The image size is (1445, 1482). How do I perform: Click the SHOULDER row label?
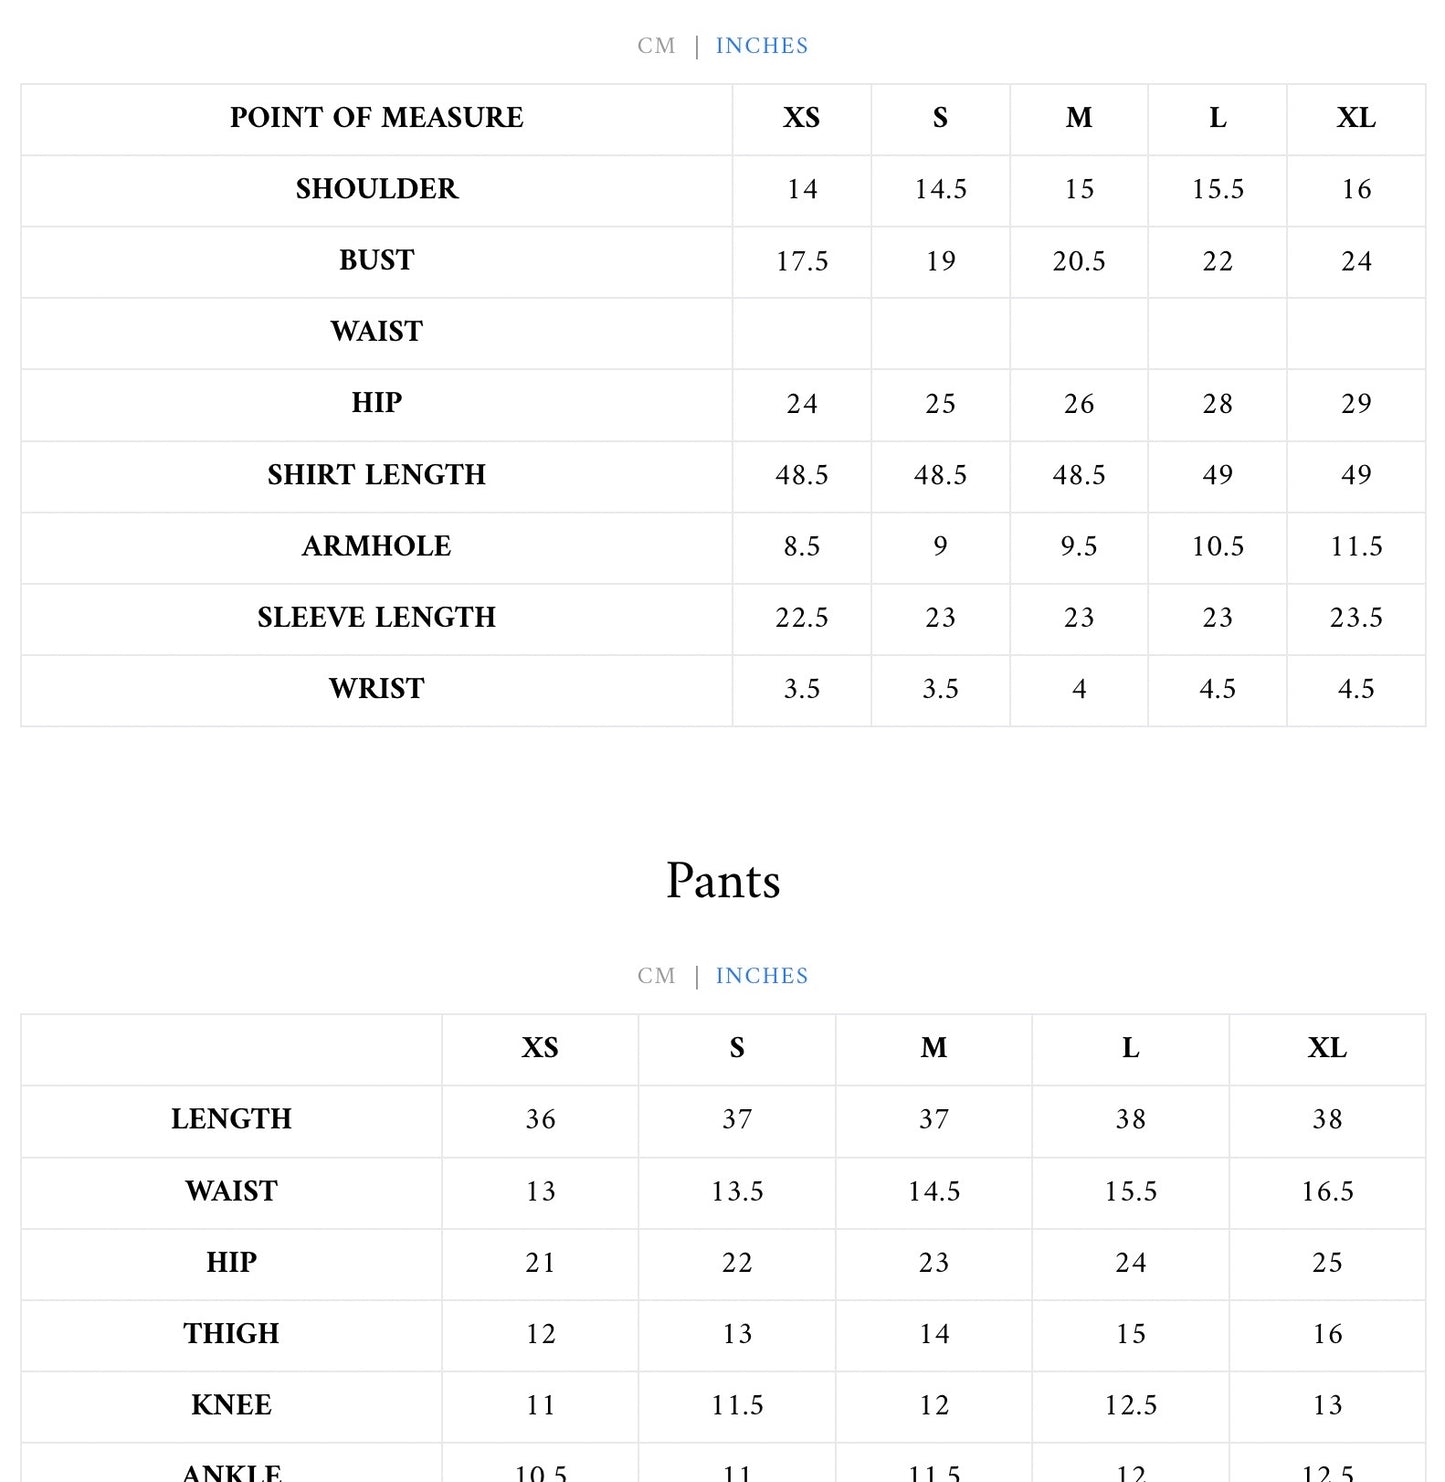point(376,189)
